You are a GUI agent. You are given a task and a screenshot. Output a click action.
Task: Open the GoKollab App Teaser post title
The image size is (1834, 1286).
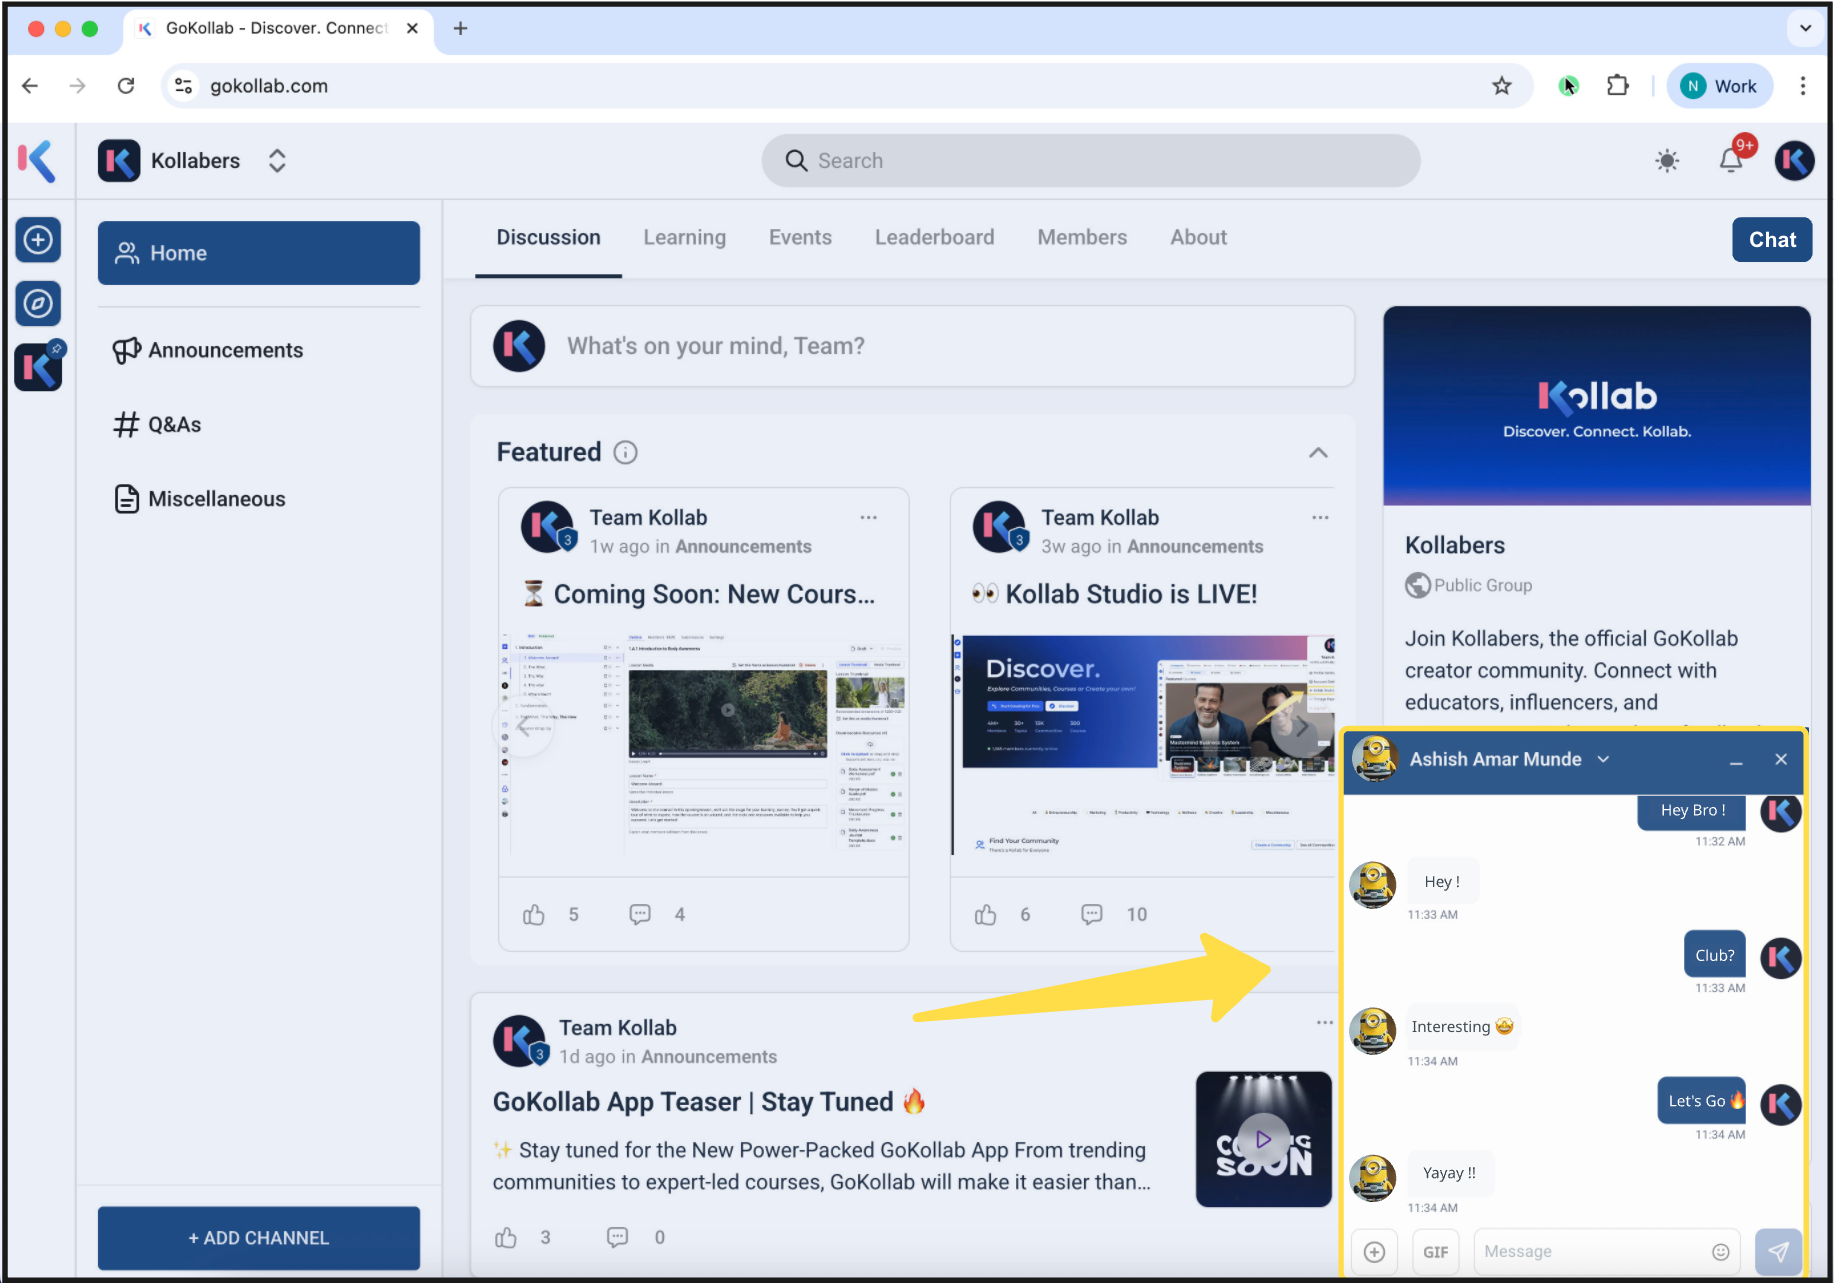tap(709, 1102)
